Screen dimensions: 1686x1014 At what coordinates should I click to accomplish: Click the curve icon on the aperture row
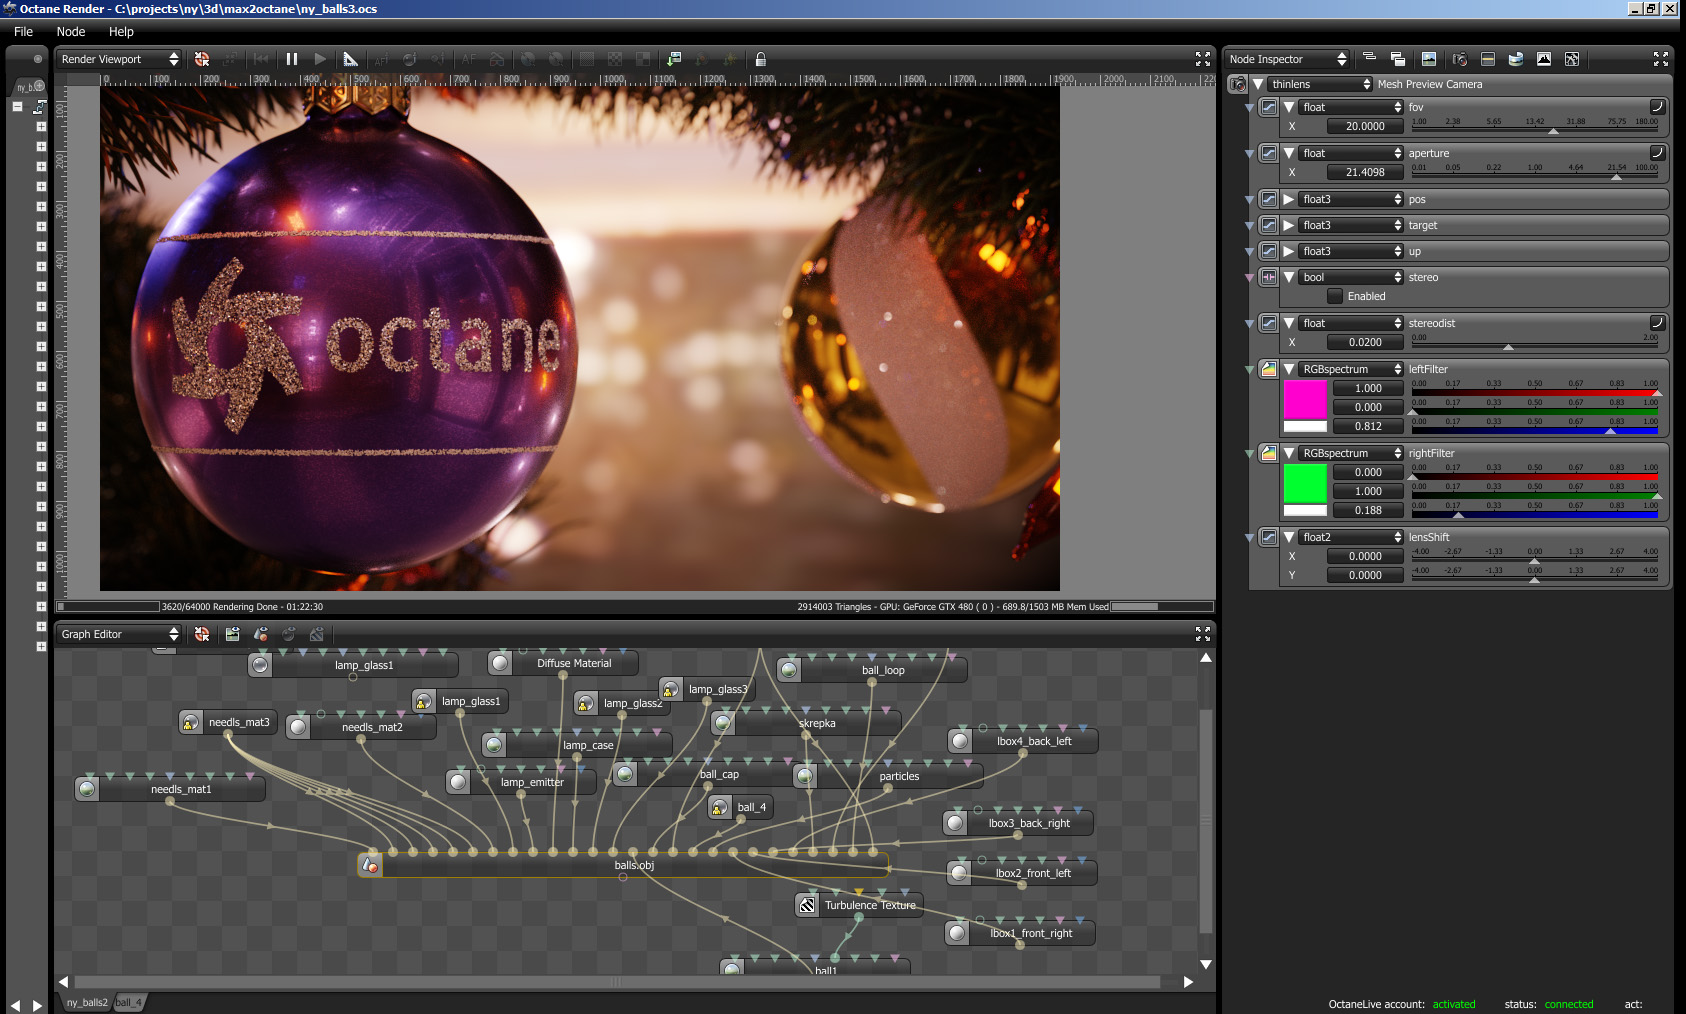(x=1657, y=153)
